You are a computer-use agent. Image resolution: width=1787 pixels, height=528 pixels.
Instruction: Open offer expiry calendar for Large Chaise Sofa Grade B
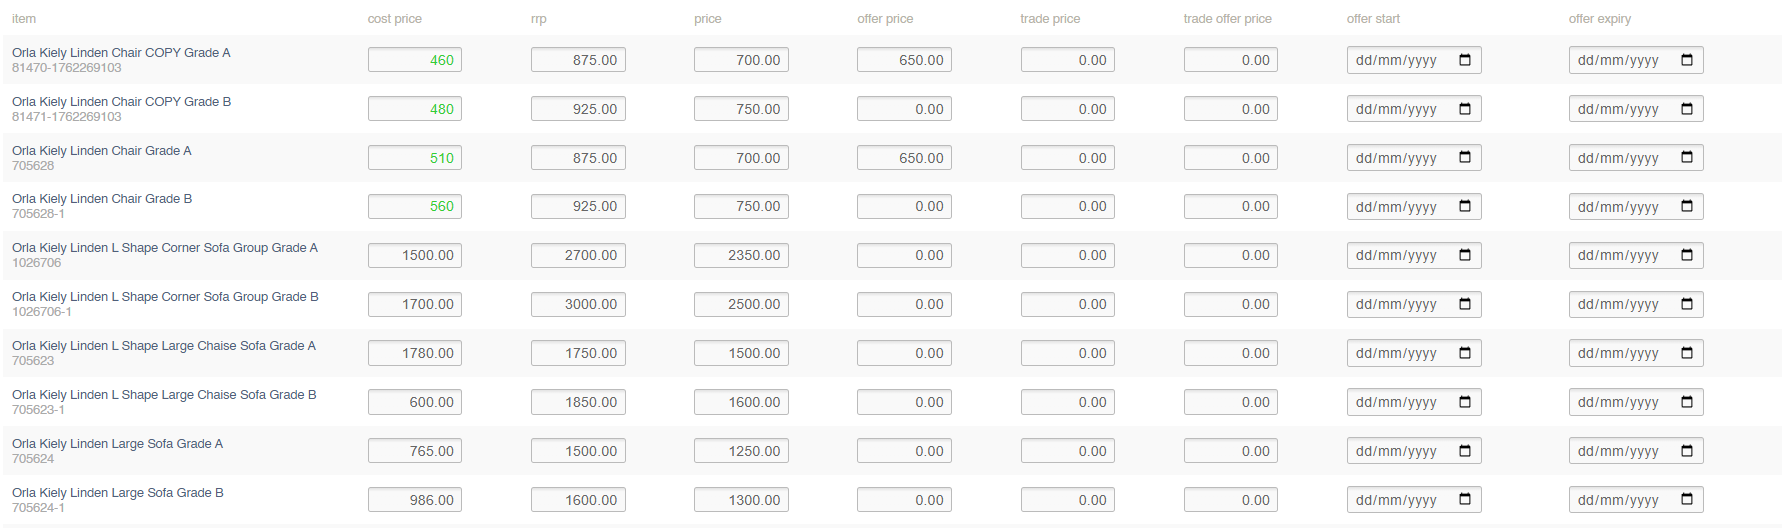[x=1687, y=402]
